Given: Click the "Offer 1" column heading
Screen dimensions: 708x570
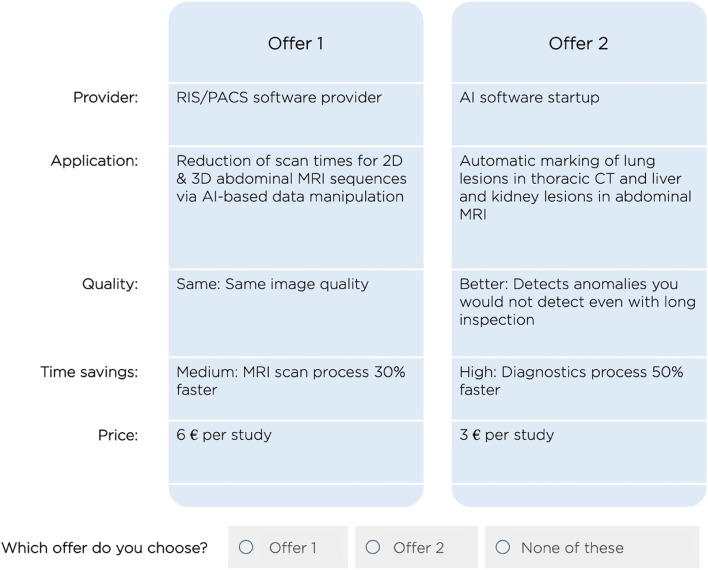Looking at the screenshot, I should [x=296, y=44].
